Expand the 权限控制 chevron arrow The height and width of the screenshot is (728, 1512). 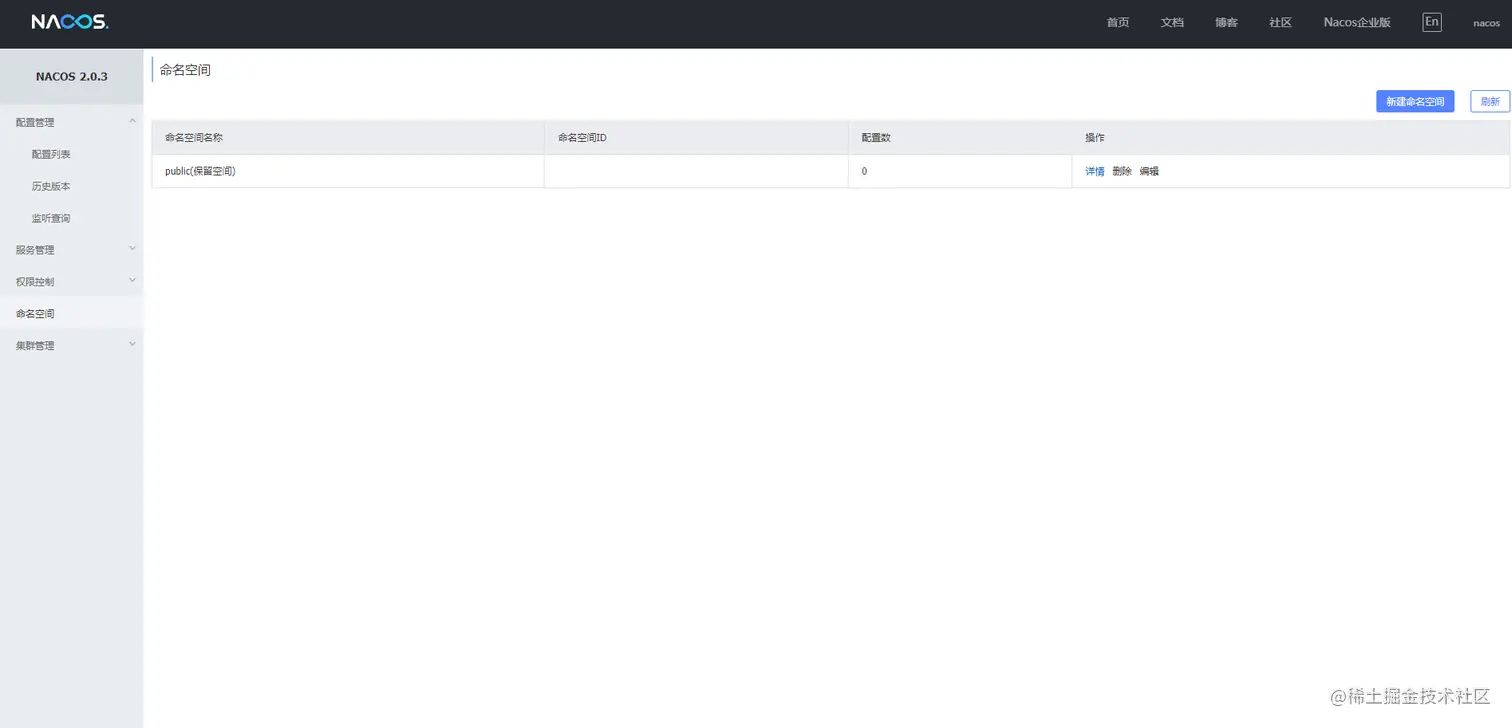[x=132, y=280]
